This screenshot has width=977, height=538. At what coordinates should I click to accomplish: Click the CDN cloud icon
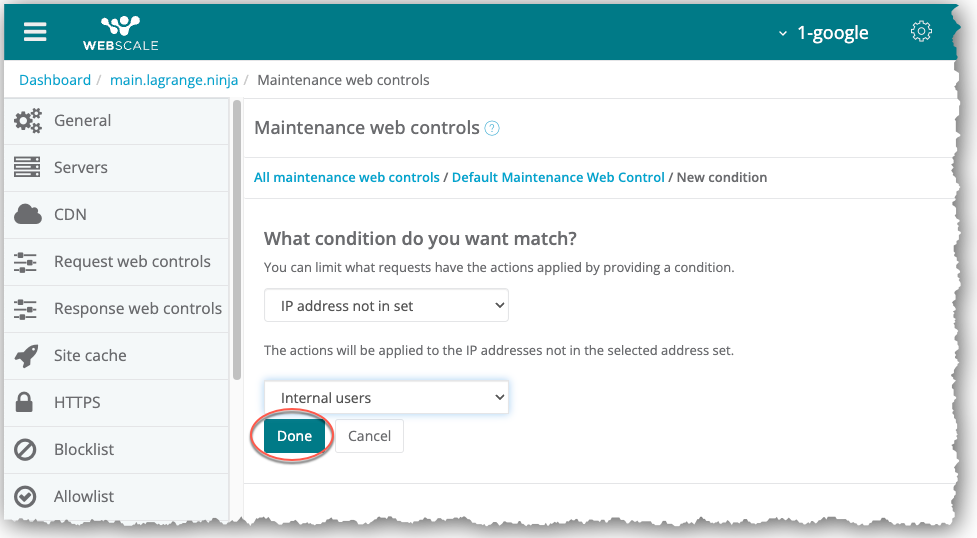(x=27, y=214)
